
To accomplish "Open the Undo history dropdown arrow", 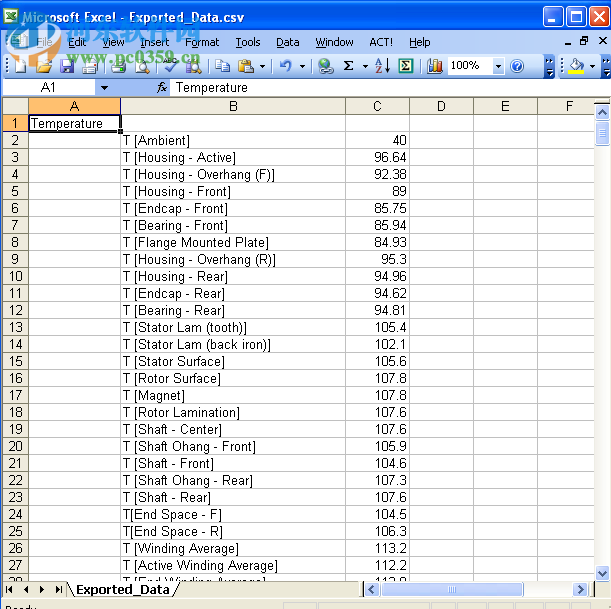I will 302,67.
